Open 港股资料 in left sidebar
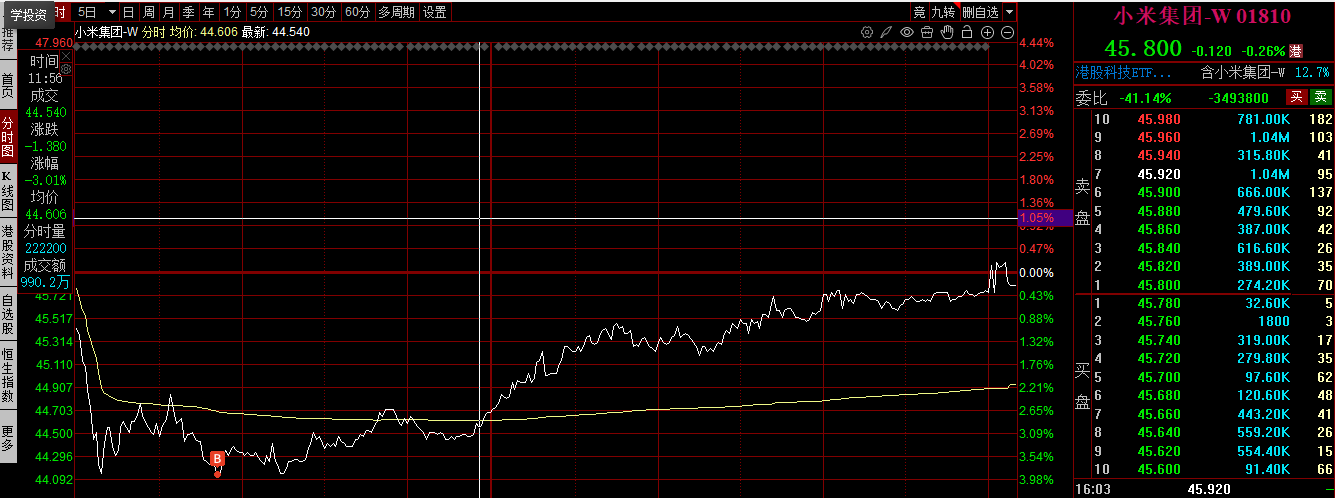Image resolution: width=1335 pixels, height=498 pixels. click(8, 251)
